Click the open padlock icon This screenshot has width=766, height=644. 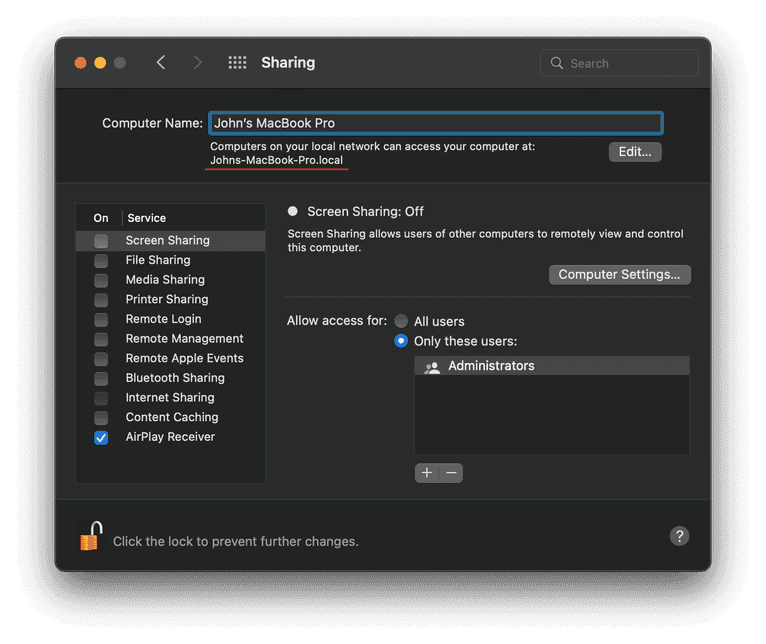(90, 536)
